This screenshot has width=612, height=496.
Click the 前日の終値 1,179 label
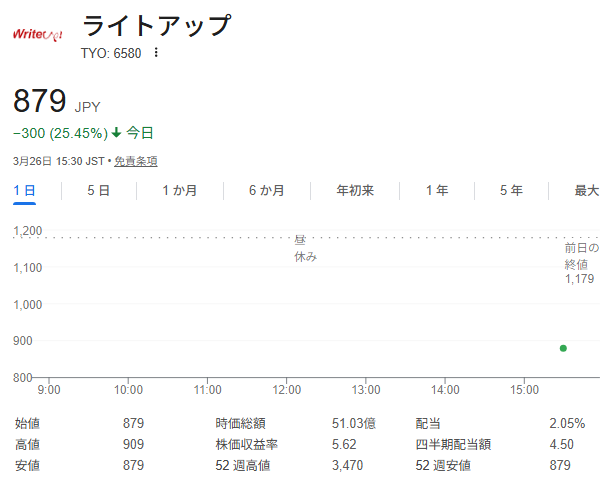click(581, 263)
